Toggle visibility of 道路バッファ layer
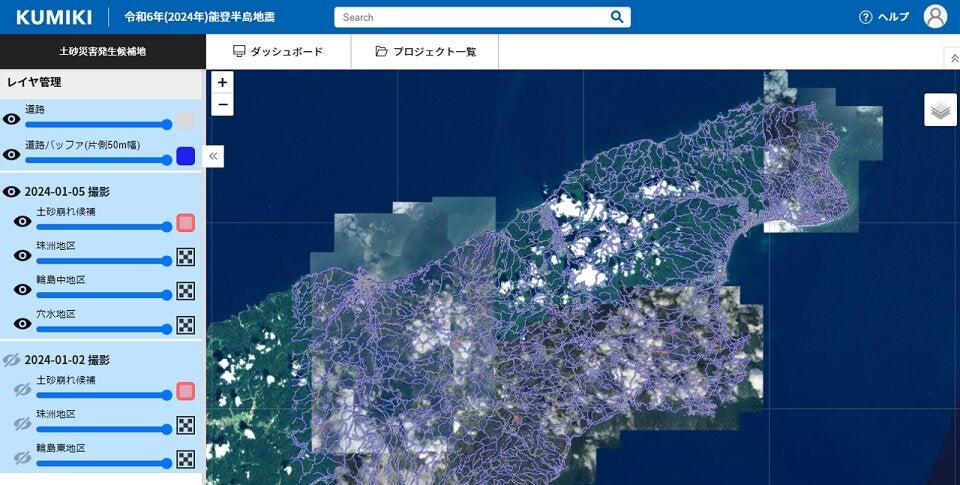 (12, 155)
